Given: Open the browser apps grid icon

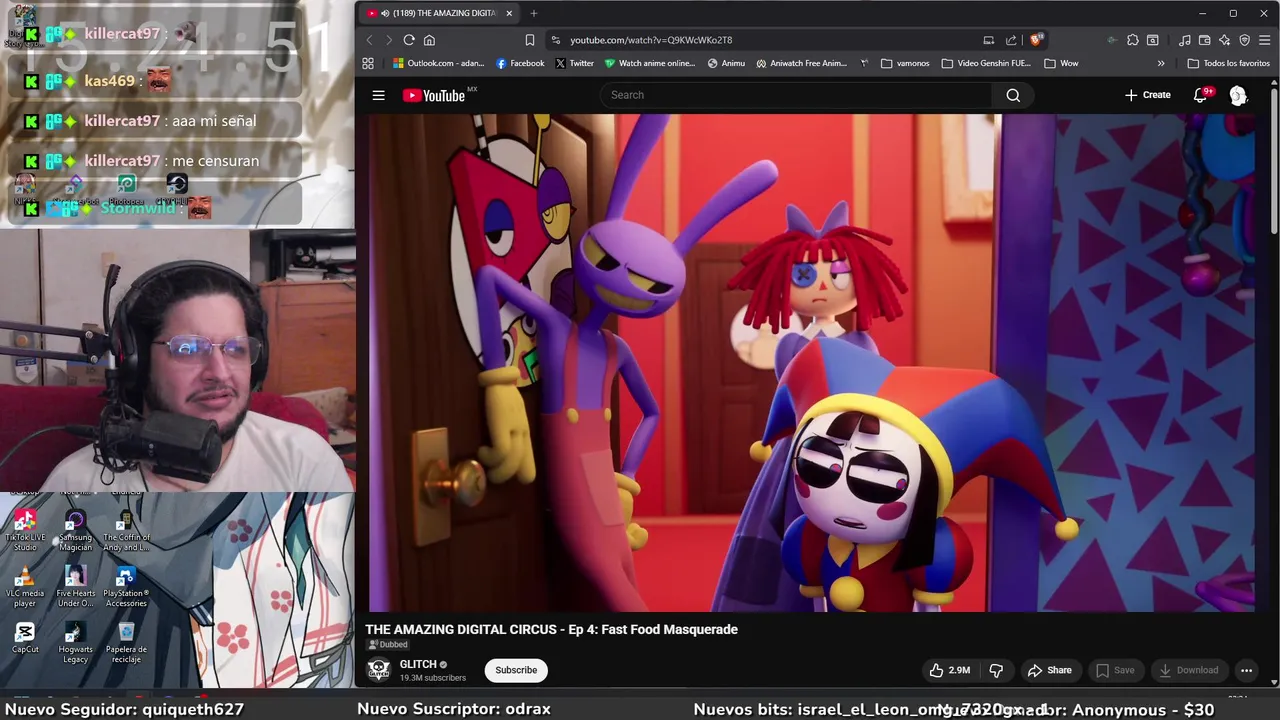Looking at the screenshot, I should (368, 63).
